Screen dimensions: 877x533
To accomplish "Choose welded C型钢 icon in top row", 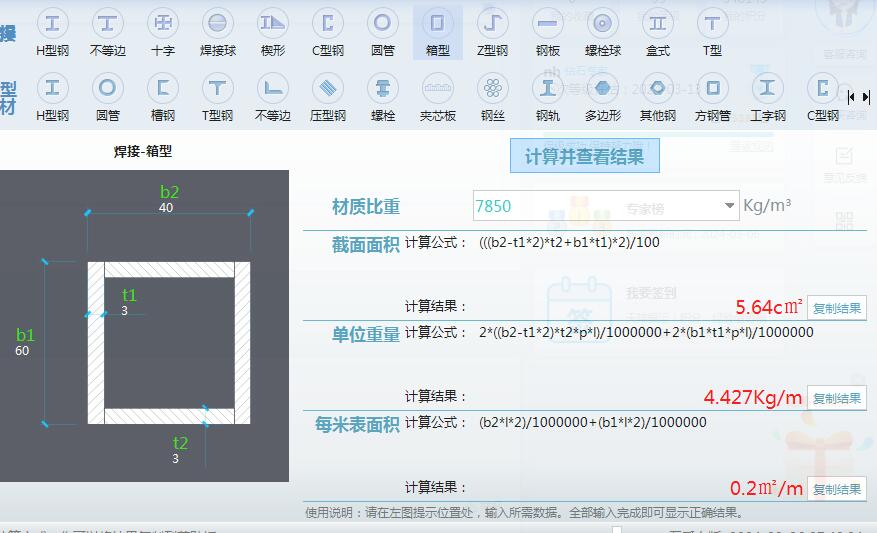I will coord(328,32).
